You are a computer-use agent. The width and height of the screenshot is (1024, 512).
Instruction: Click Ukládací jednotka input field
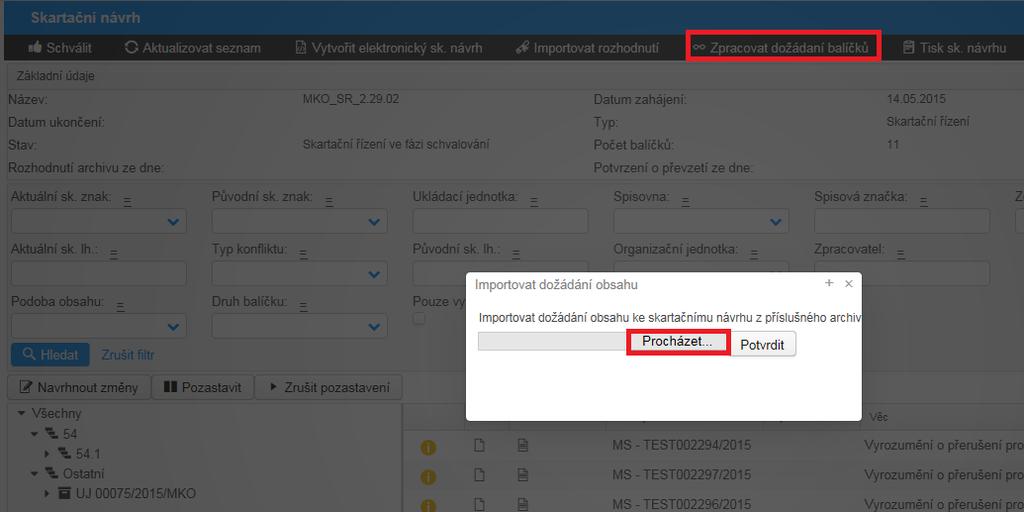click(x=500, y=222)
